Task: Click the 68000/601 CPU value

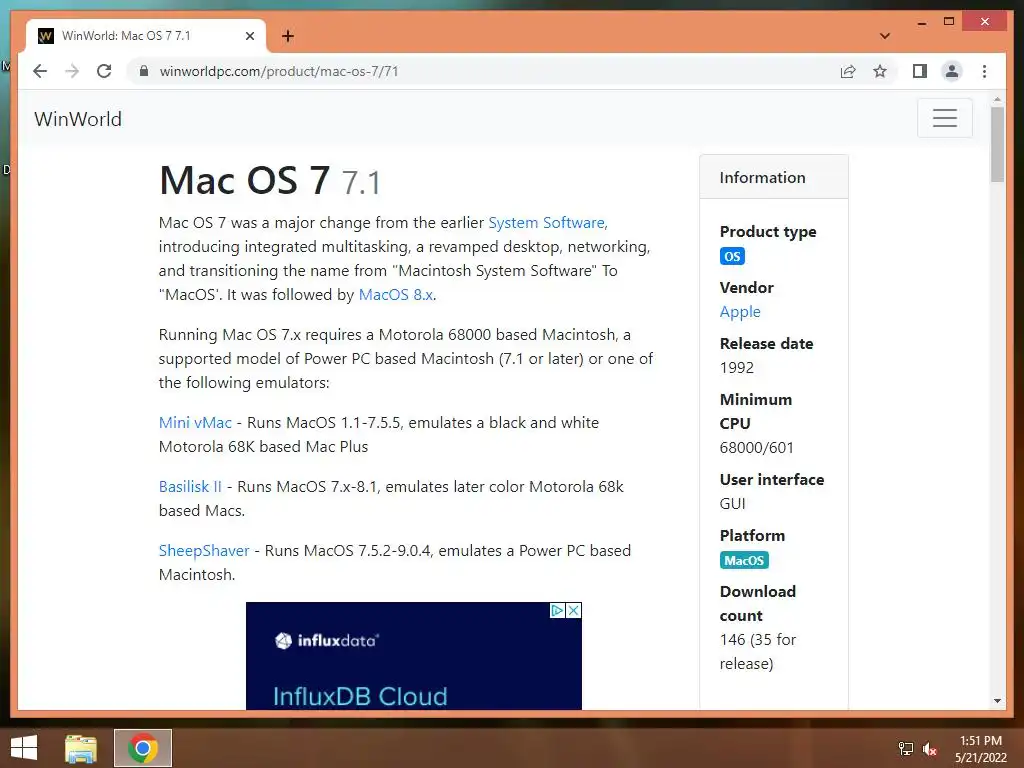Action: tap(756, 448)
